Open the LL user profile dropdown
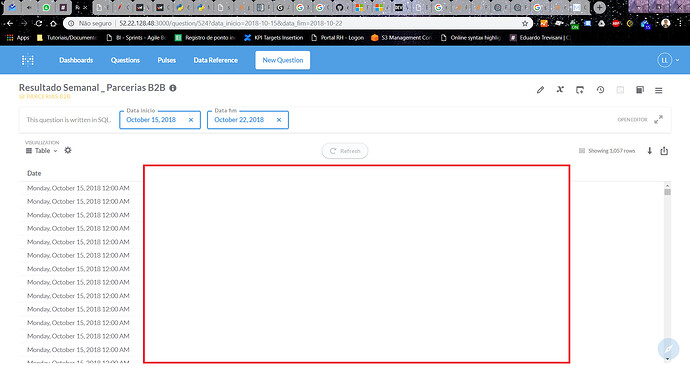Screen dimensions: 690x370 [668, 60]
